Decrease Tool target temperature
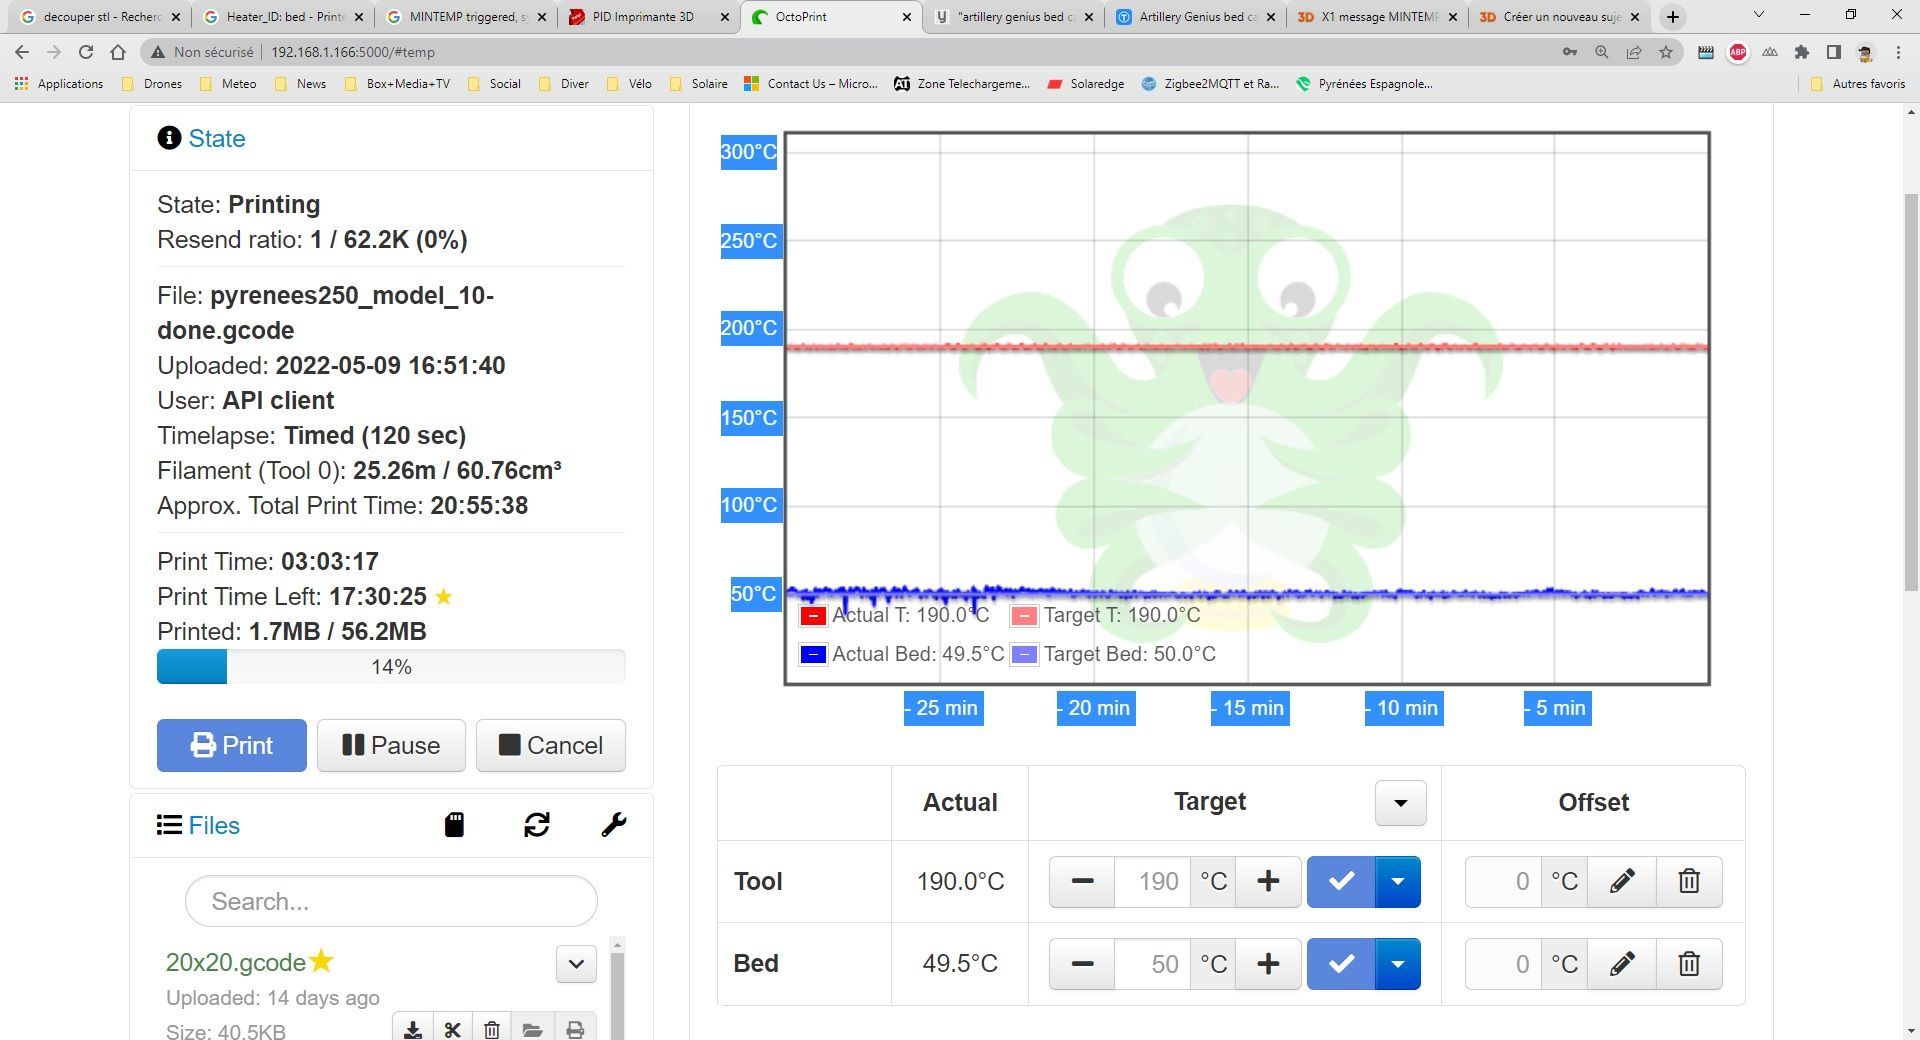 1082,881
